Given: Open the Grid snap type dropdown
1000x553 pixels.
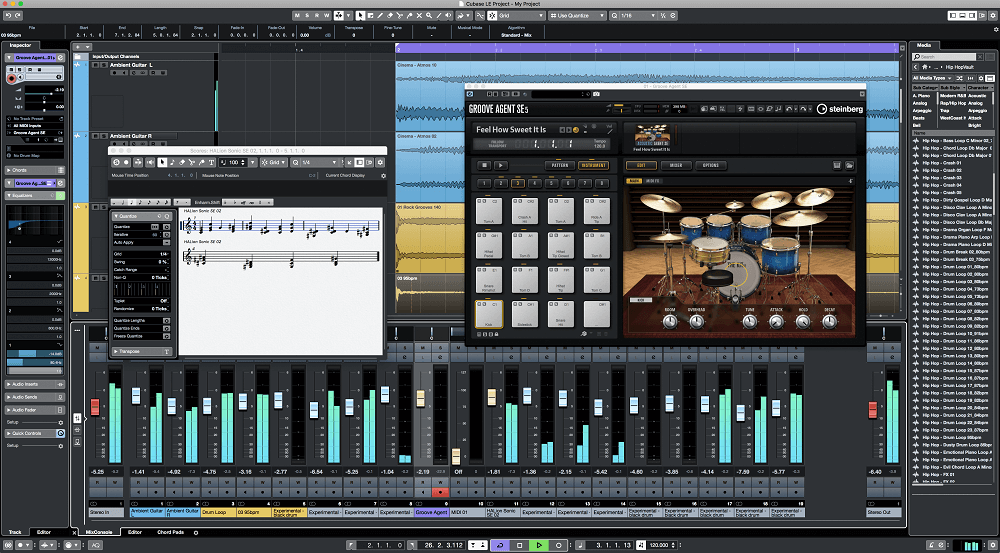Looking at the screenshot, I should pos(522,15).
